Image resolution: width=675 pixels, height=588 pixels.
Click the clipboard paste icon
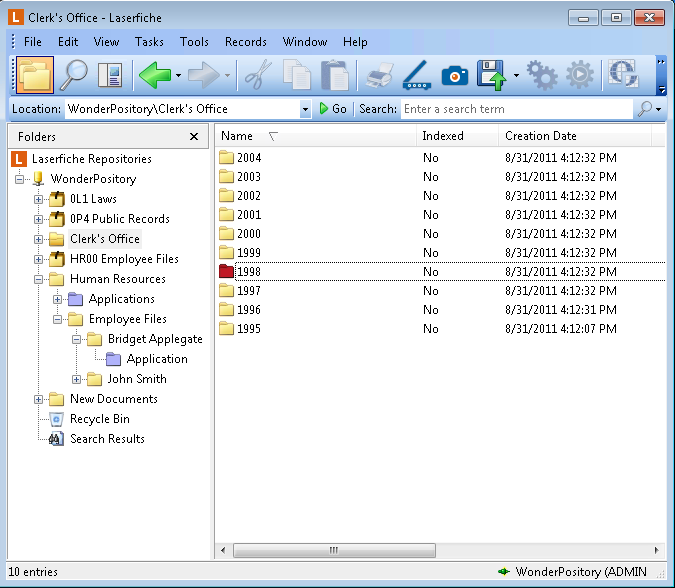(334, 75)
